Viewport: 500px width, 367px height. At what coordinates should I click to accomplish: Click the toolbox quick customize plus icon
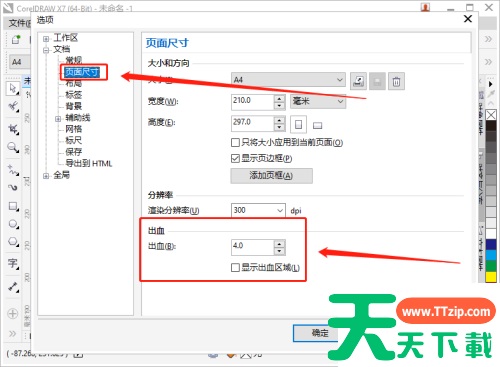(13, 314)
